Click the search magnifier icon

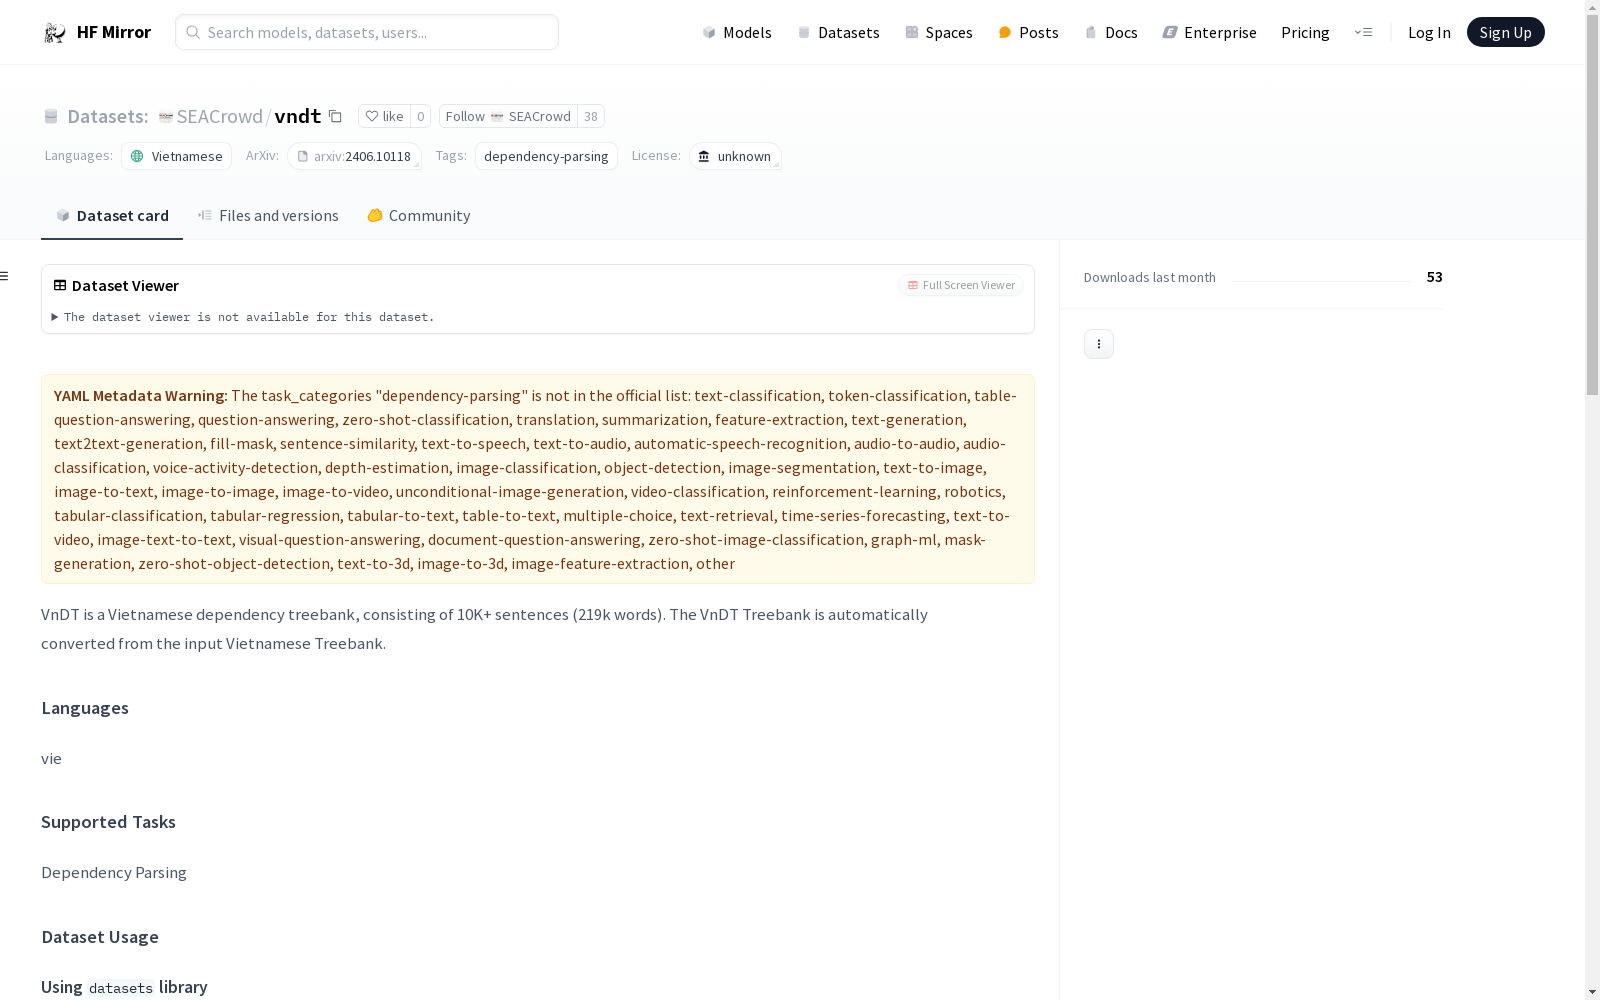(193, 32)
